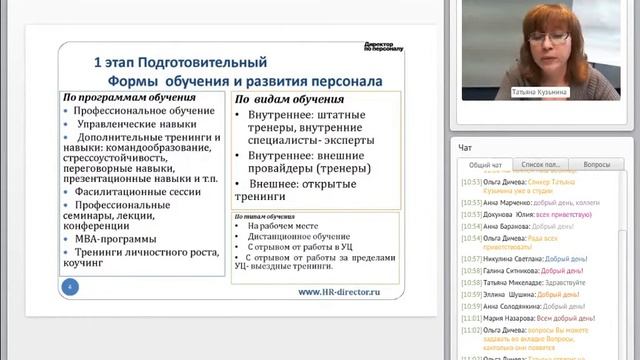640x360 pixels.
Task: Click the Татьяна Кузьмина name label
Action: (x=539, y=92)
